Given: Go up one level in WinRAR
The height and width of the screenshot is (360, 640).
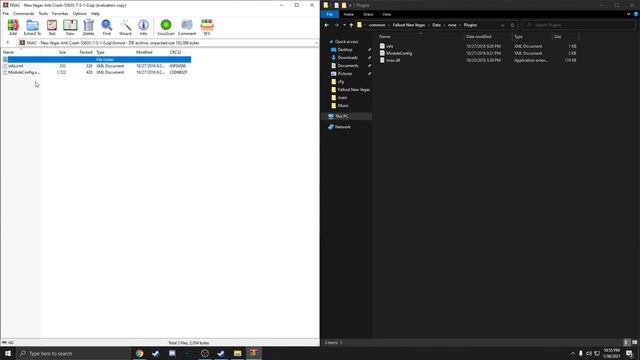Looking at the screenshot, I should 8,42.
